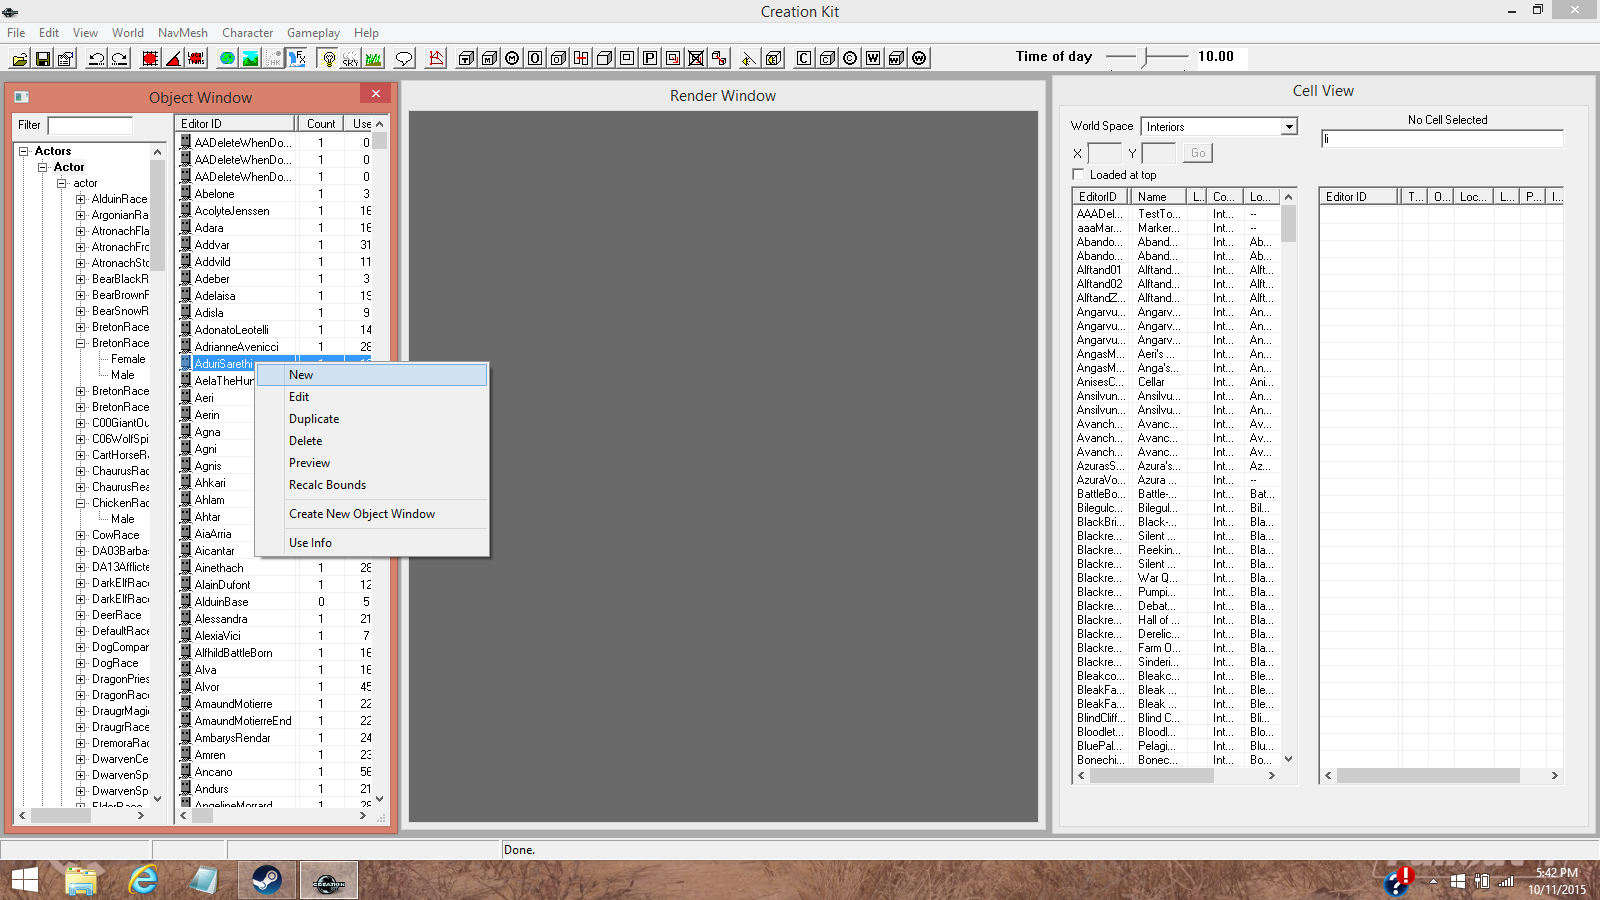
Task: Click the circled M toolbar icon
Action: pyautogui.click(x=512, y=58)
